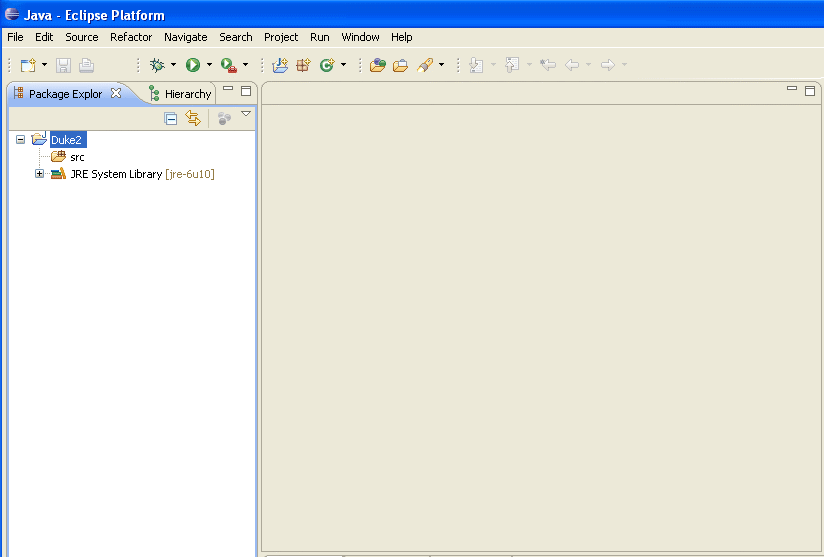Screen dimensions: 824x557
Task: Open the Refactor menu
Action: (x=131, y=37)
